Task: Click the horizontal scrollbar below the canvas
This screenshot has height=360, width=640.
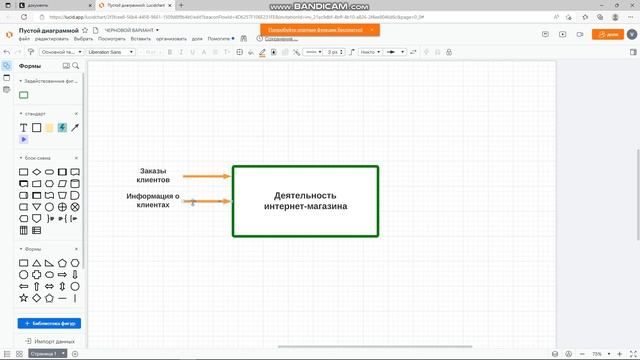Action: click(x=375, y=347)
